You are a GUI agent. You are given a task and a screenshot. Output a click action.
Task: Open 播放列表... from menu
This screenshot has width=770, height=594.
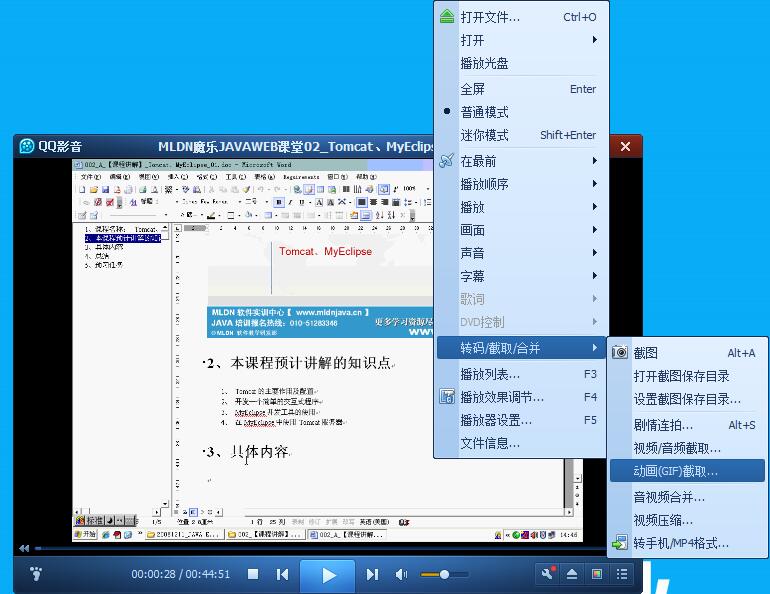pos(522,375)
